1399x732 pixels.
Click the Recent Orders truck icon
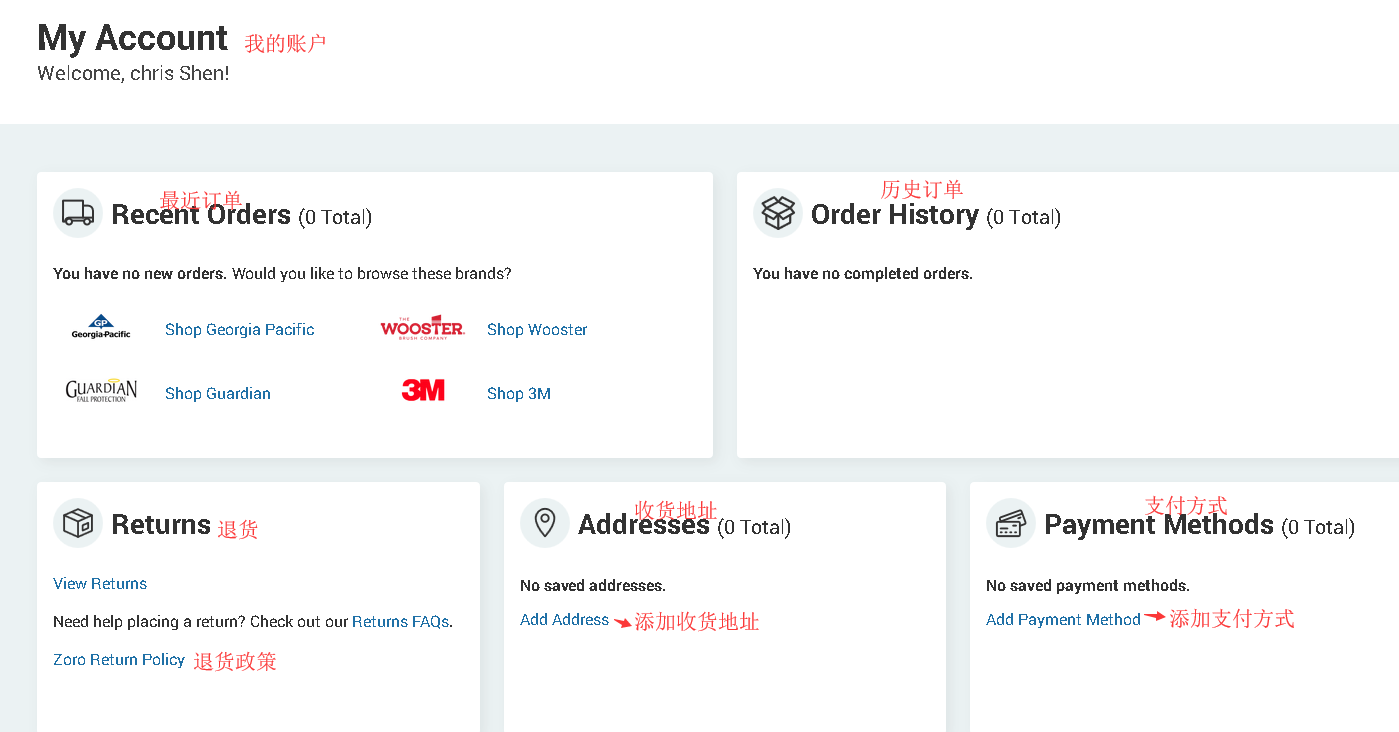click(78, 213)
